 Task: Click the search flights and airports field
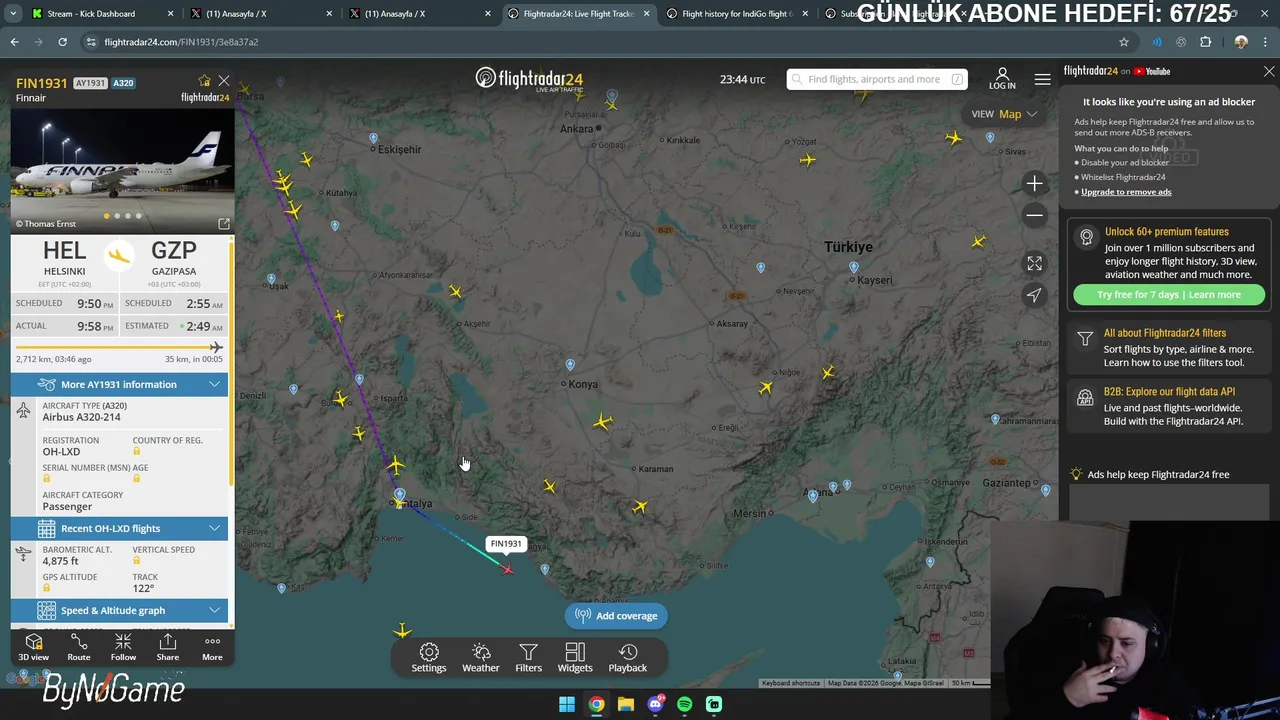pyautogui.click(x=877, y=79)
